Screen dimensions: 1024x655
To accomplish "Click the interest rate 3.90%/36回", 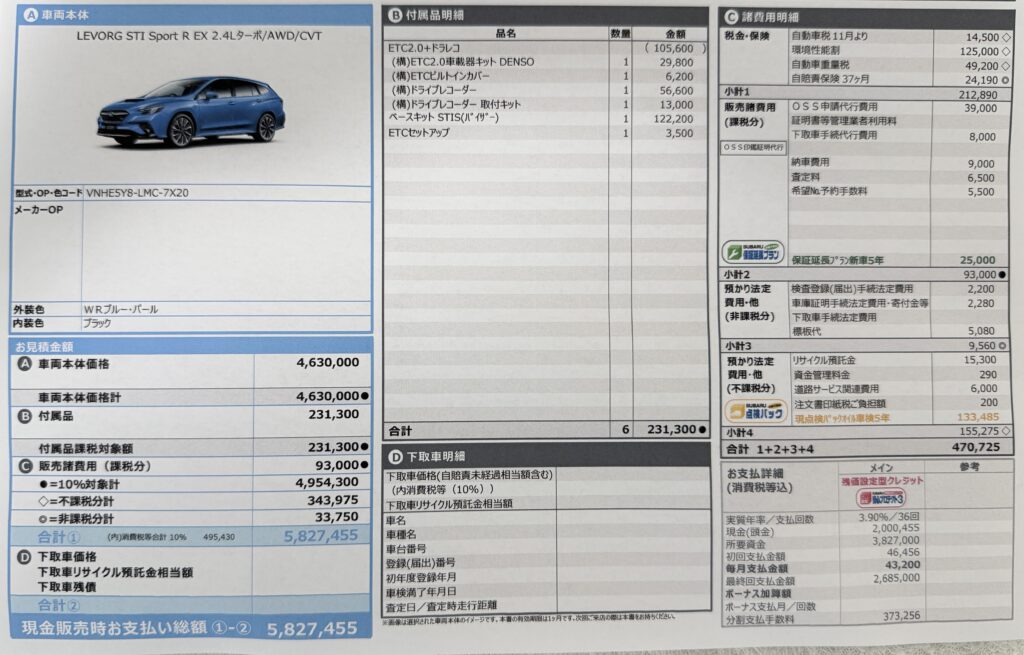I will [x=888, y=517].
